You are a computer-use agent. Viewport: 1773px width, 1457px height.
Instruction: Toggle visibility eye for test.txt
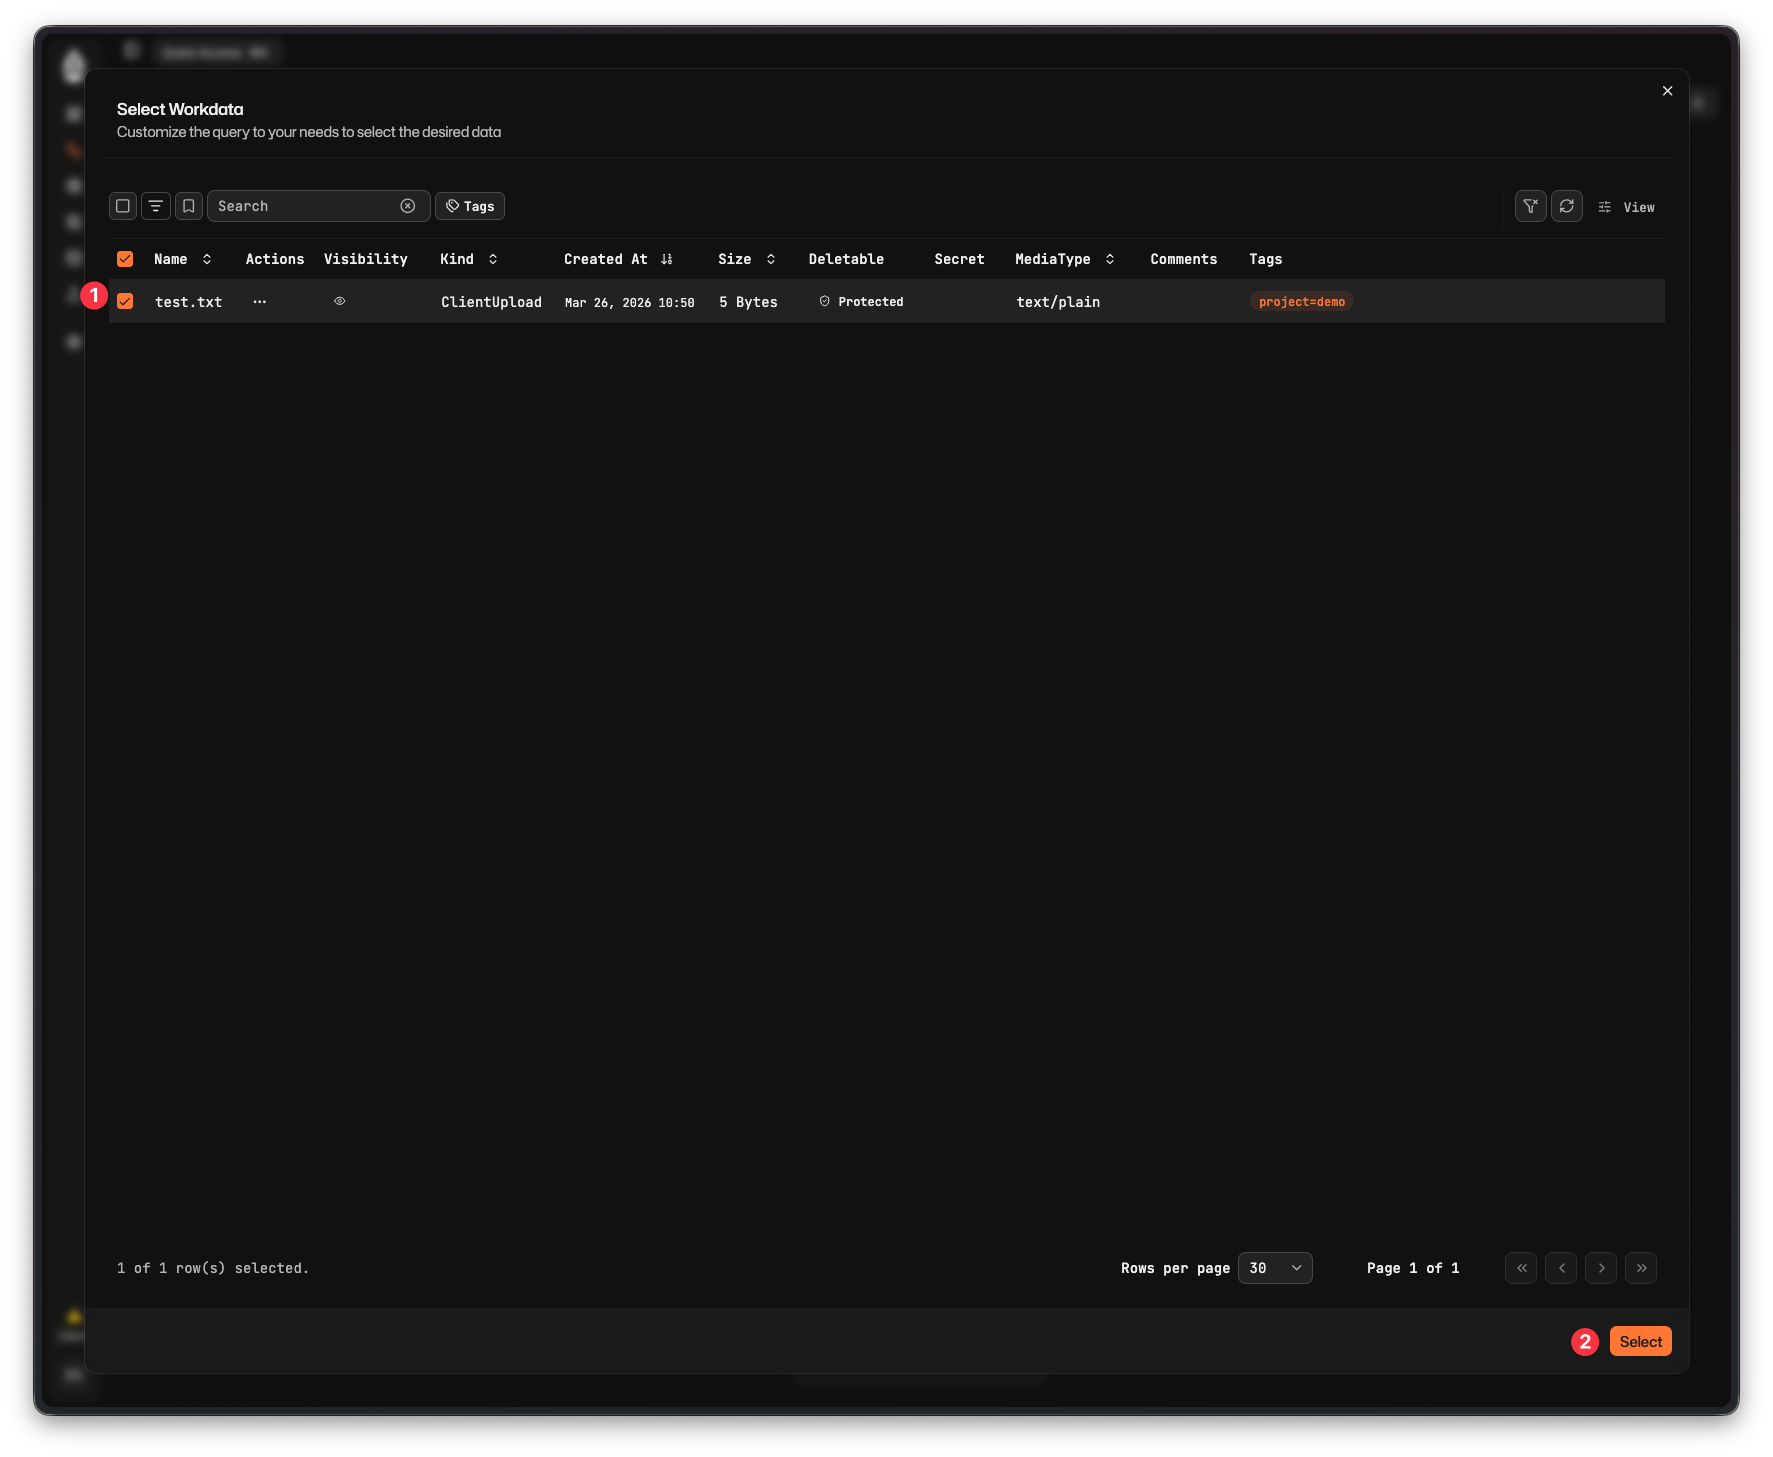tap(340, 301)
